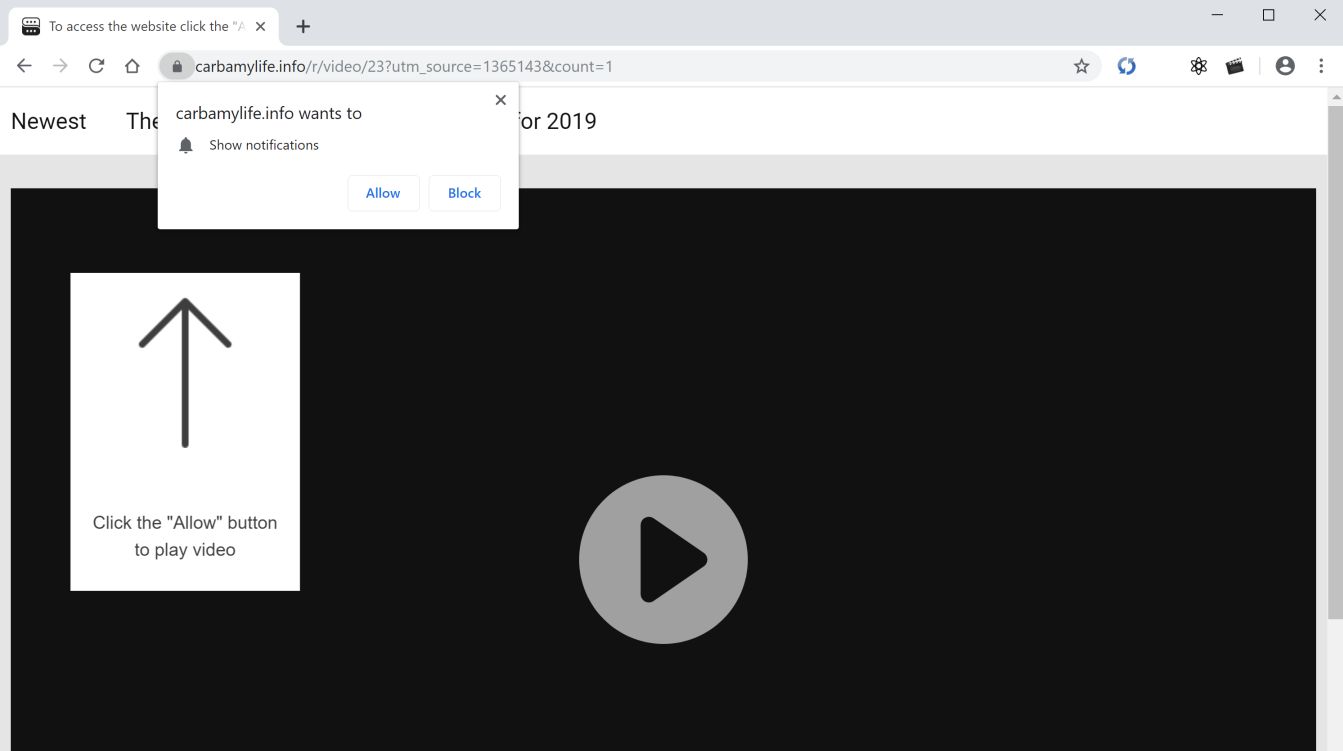The width and height of the screenshot is (1343, 751).
Task: Click the notification bell in the permission popup
Action: pos(185,145)
